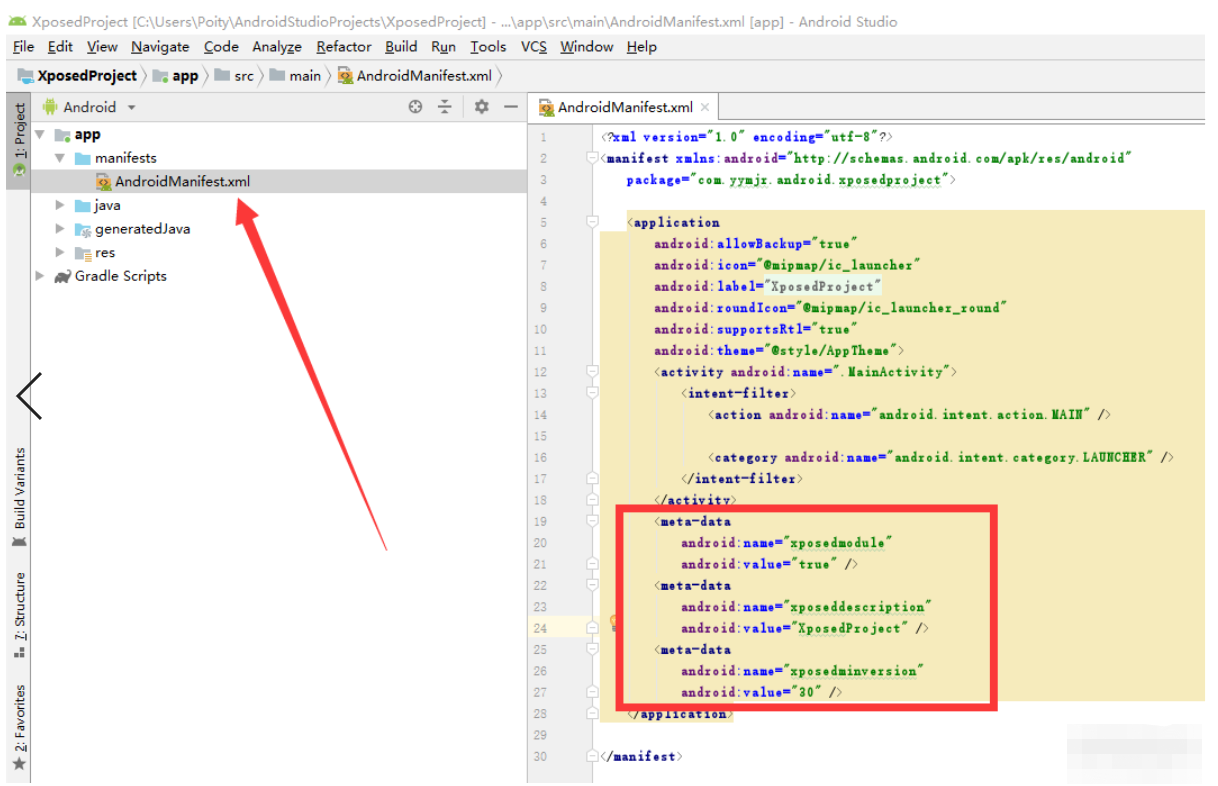Click XposedProject in the breadcrumb bar
This screenshot has width=1218, height=786.
(87, 76)
